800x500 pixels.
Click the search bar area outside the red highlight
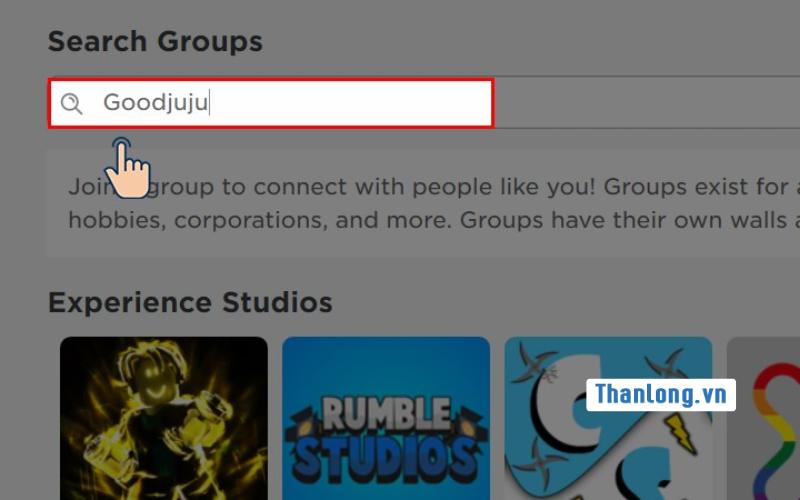(x=647, y=103)
